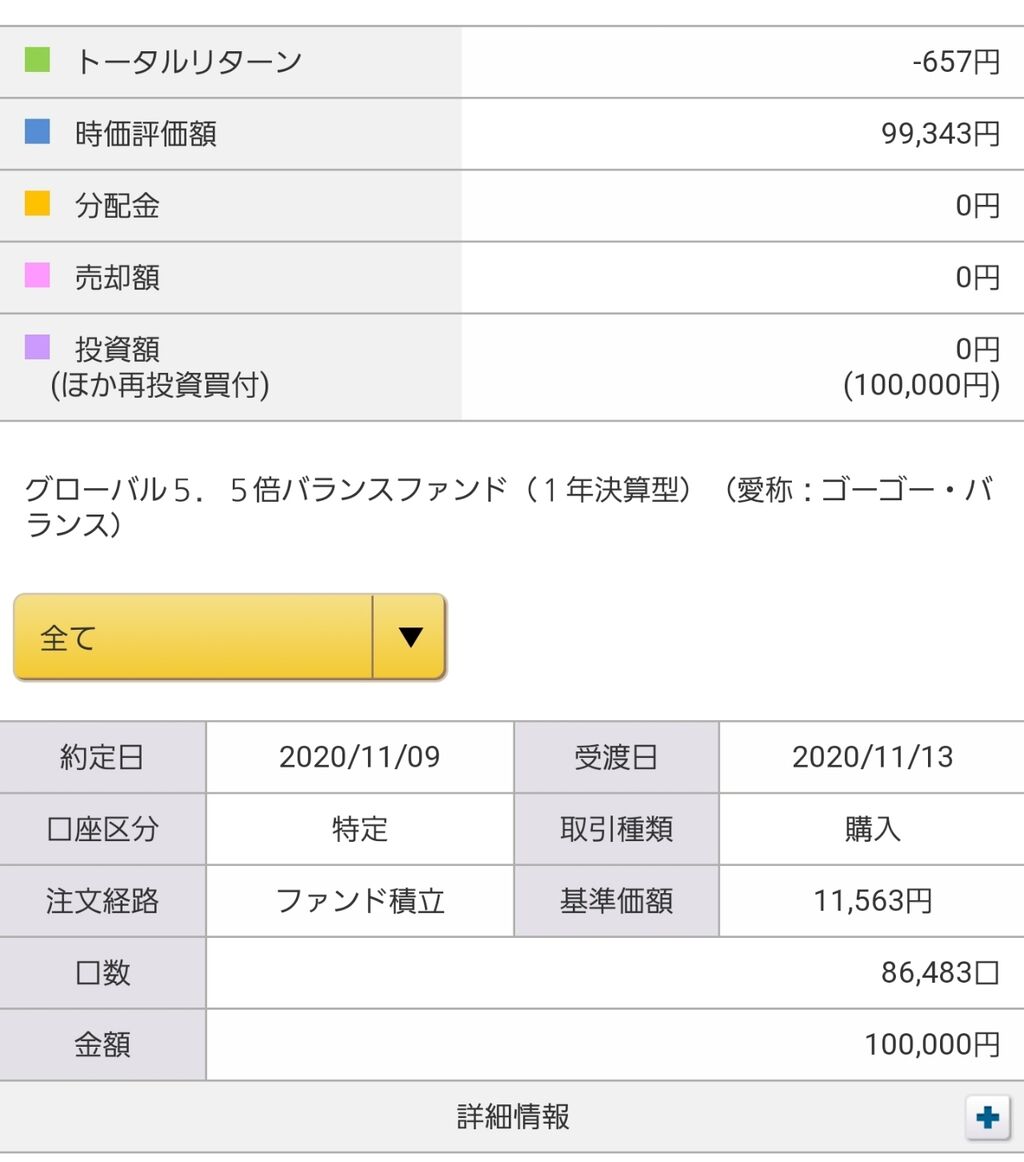Click the 口数 value 86,483口
The width and height of the screenshot is (1024, 1162).
tap(940, 972)
